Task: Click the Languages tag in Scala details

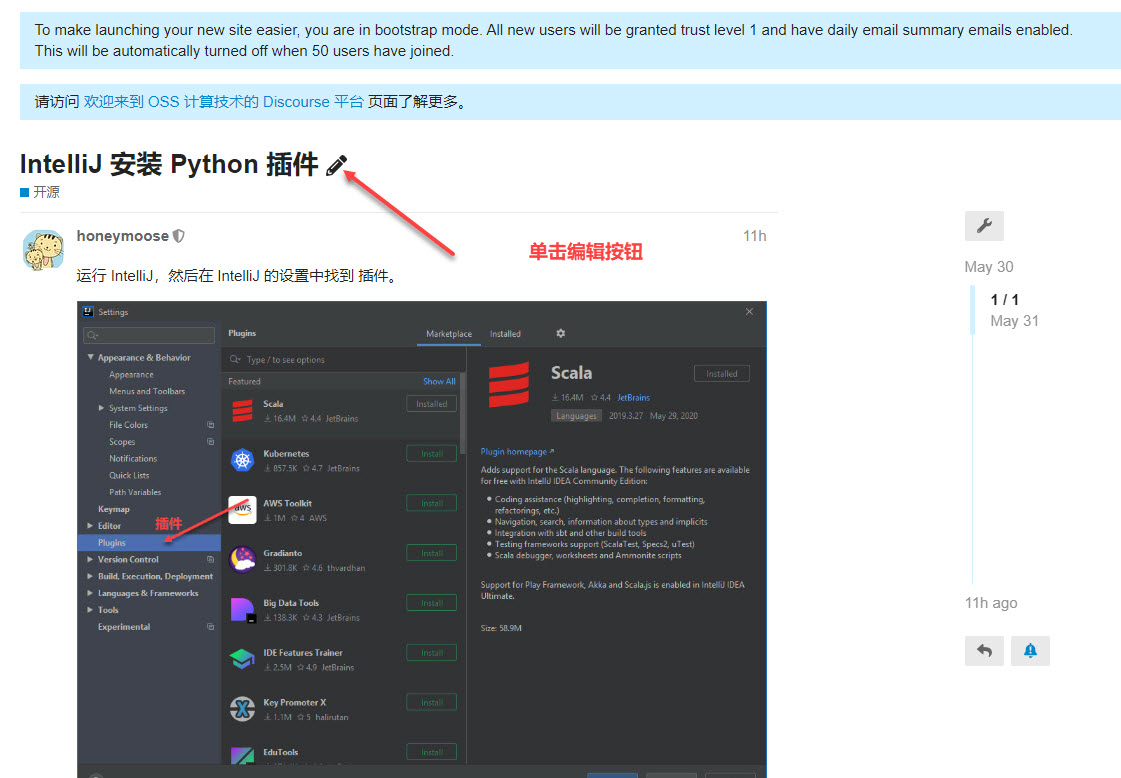Action: (x=576, y=415)
